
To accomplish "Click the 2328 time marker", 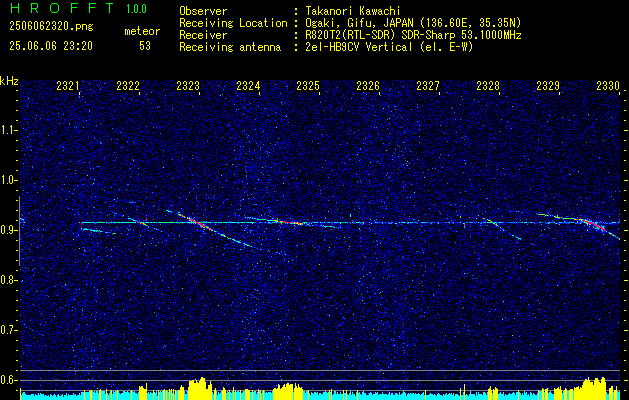I will coord(488,85).
